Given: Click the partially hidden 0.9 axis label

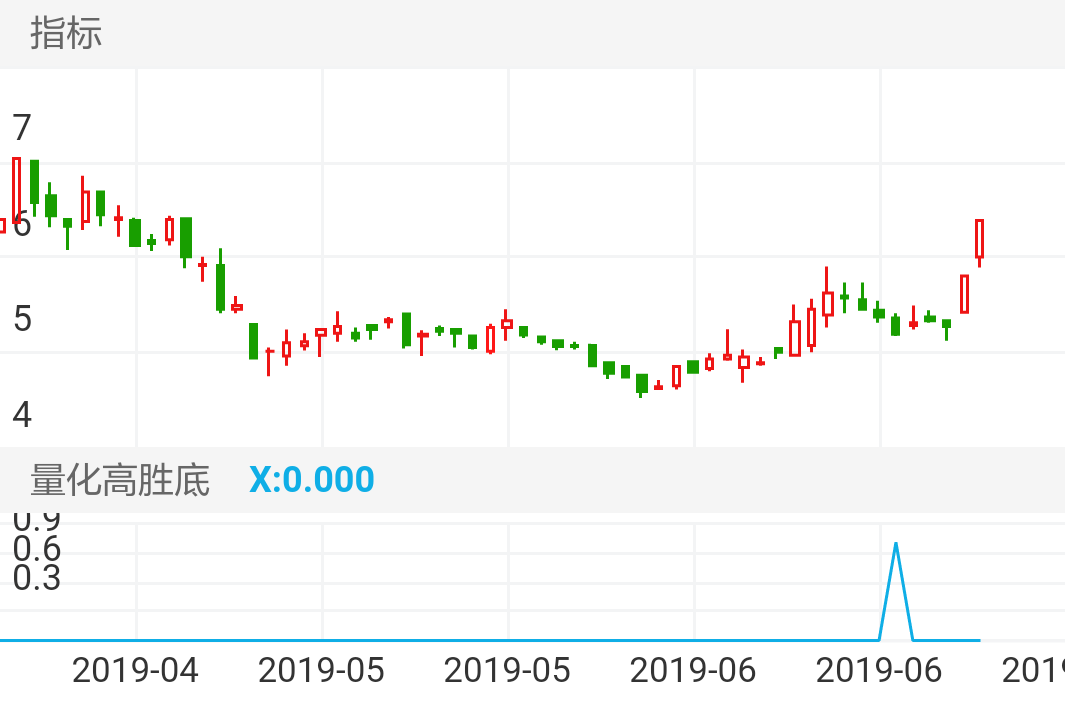Looking at the screenshot, I should click(37, 520).
